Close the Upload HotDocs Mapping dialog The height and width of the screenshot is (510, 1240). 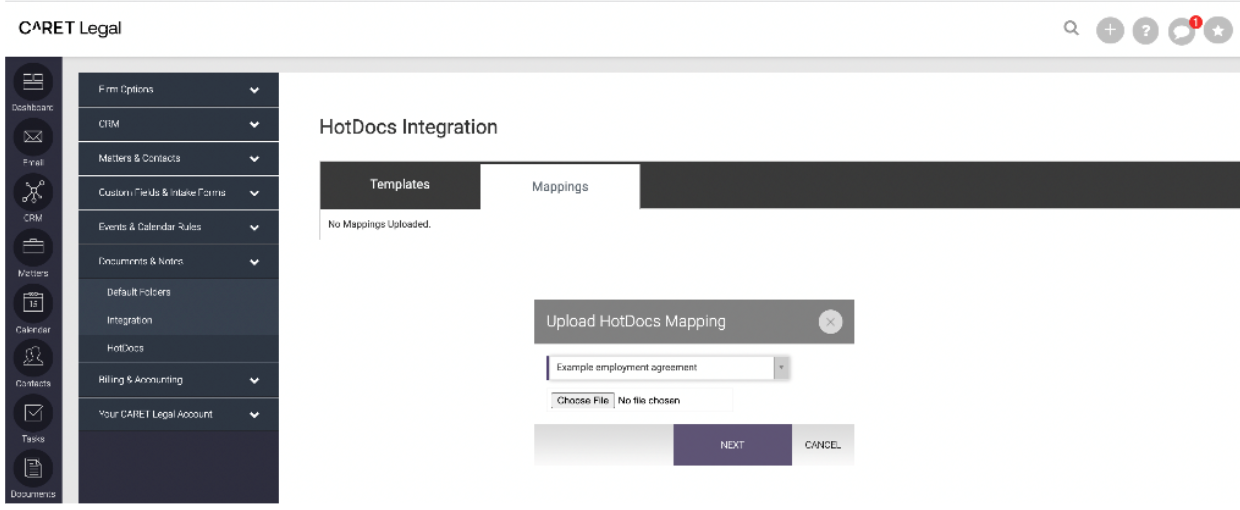coord(830,322)
